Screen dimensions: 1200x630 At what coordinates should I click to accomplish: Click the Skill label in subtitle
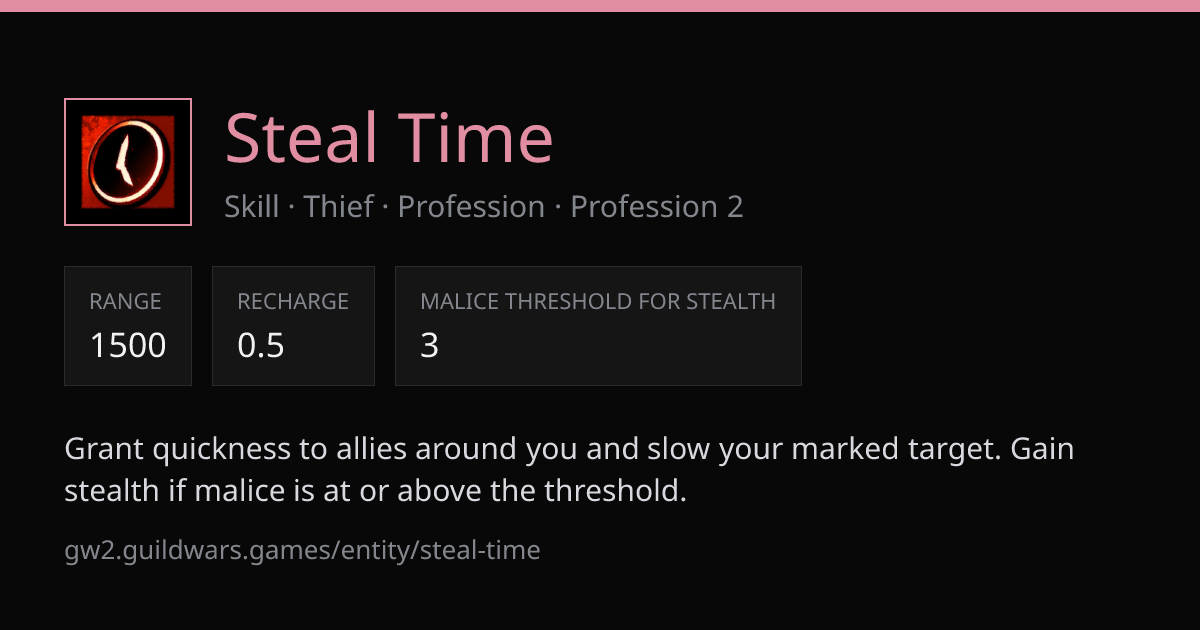click(252, 207)
